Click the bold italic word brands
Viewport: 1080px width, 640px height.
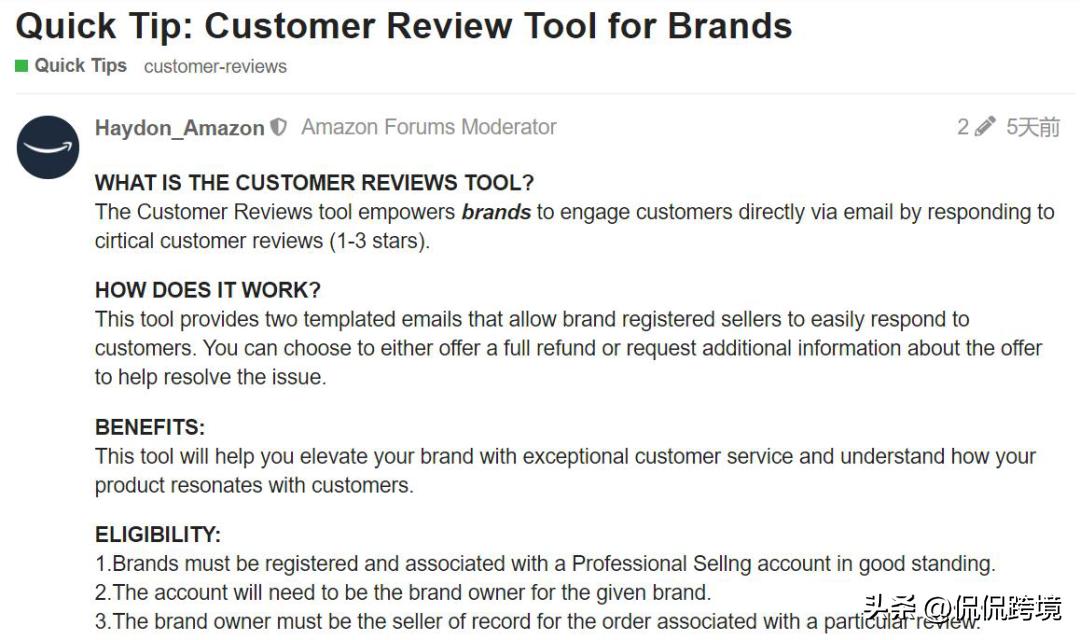[496, 212]
